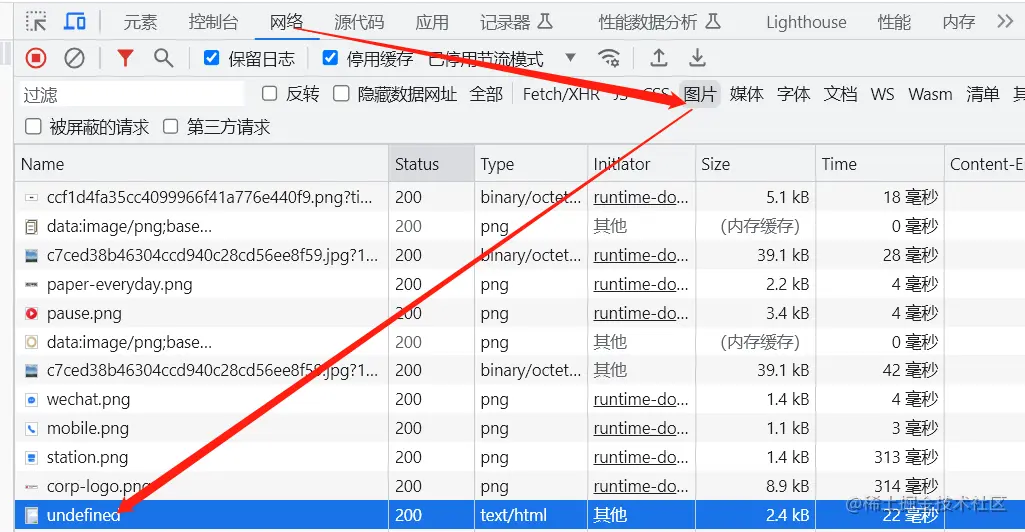
Task: Open initiator link for corp-logo.png
Action: 641,486
